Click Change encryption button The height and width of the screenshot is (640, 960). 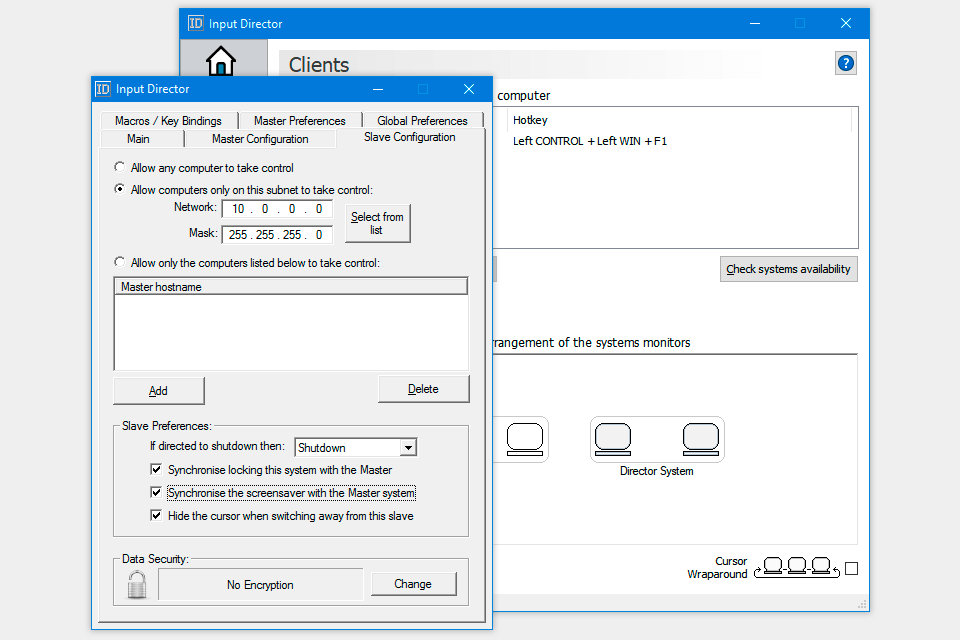tap(413, 584)
